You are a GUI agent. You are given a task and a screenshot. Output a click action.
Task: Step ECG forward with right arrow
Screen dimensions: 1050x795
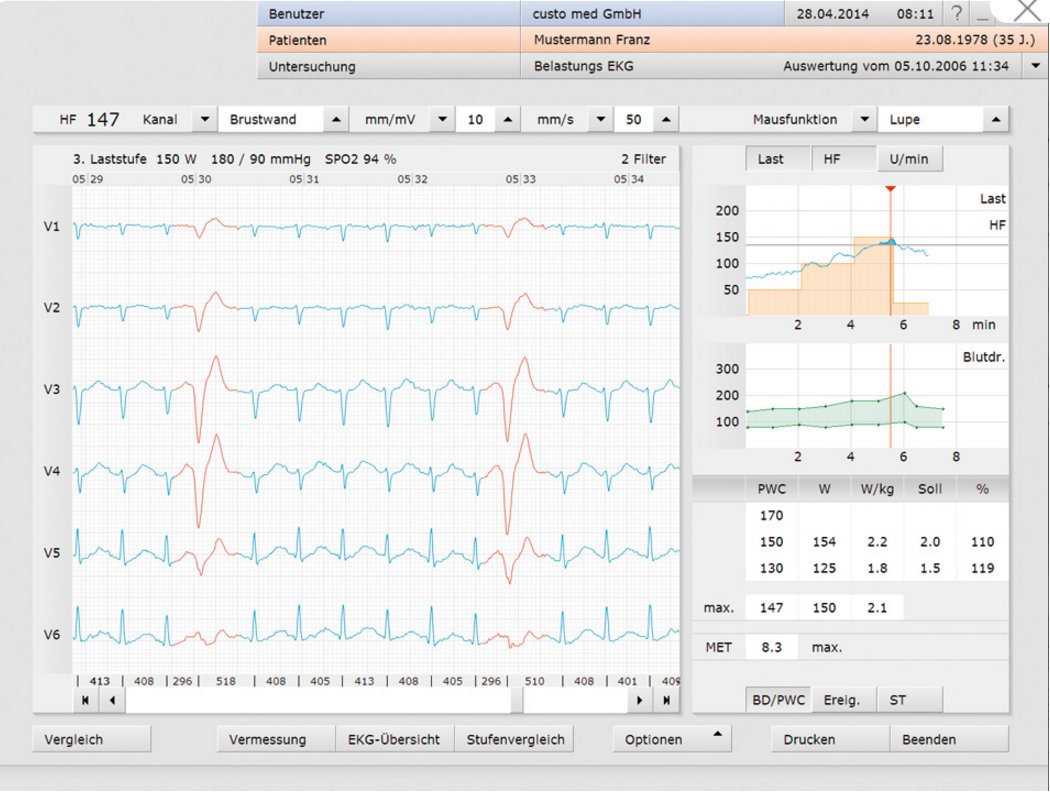pos(640,701)
